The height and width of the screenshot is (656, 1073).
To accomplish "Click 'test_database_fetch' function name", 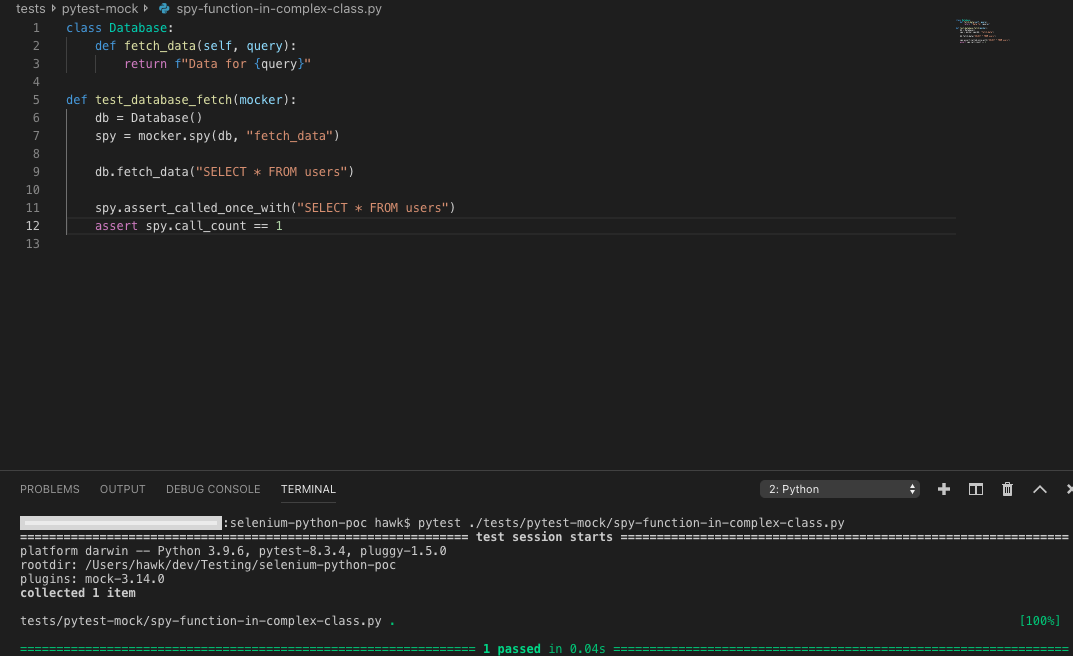I will (164, 100).
